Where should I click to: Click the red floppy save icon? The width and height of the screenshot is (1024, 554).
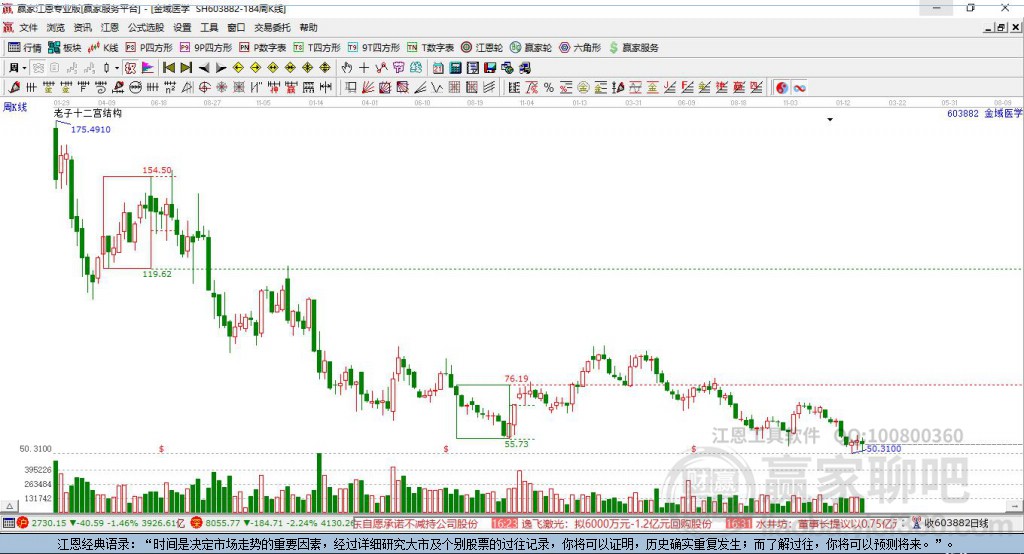click(490, 68)
